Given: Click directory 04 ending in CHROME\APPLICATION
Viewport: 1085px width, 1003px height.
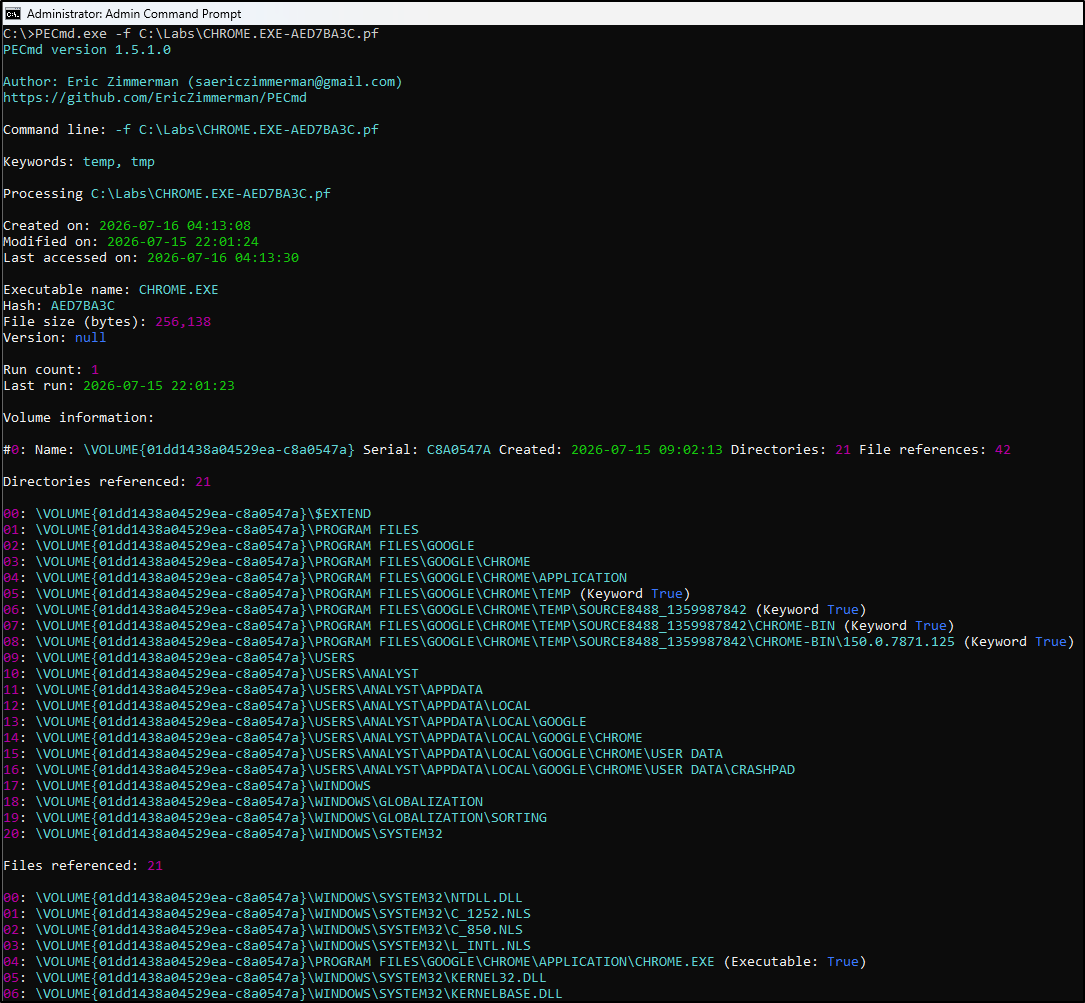Looking at the screenshot, I should point(315,577).
